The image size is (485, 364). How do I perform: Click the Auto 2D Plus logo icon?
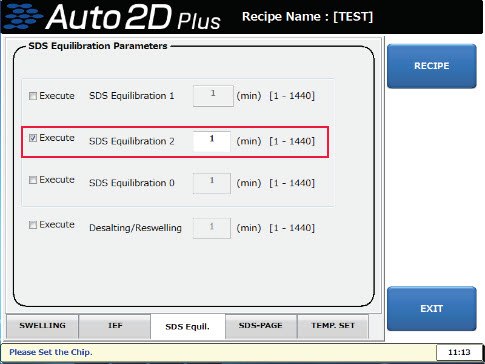tap(23, 16)
